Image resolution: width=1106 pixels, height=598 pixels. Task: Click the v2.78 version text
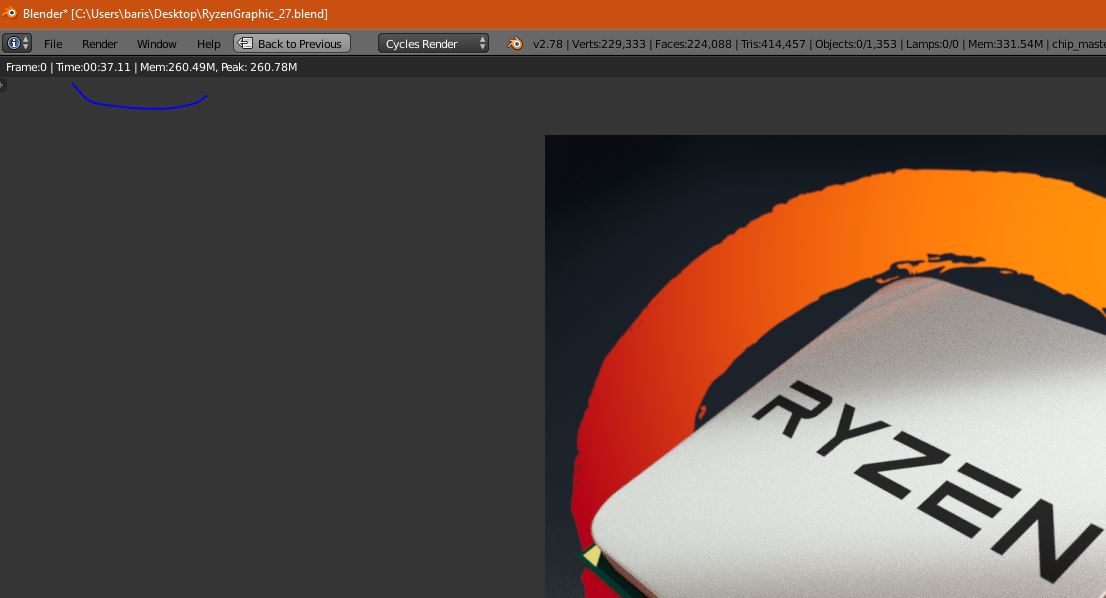pos(547,44)
